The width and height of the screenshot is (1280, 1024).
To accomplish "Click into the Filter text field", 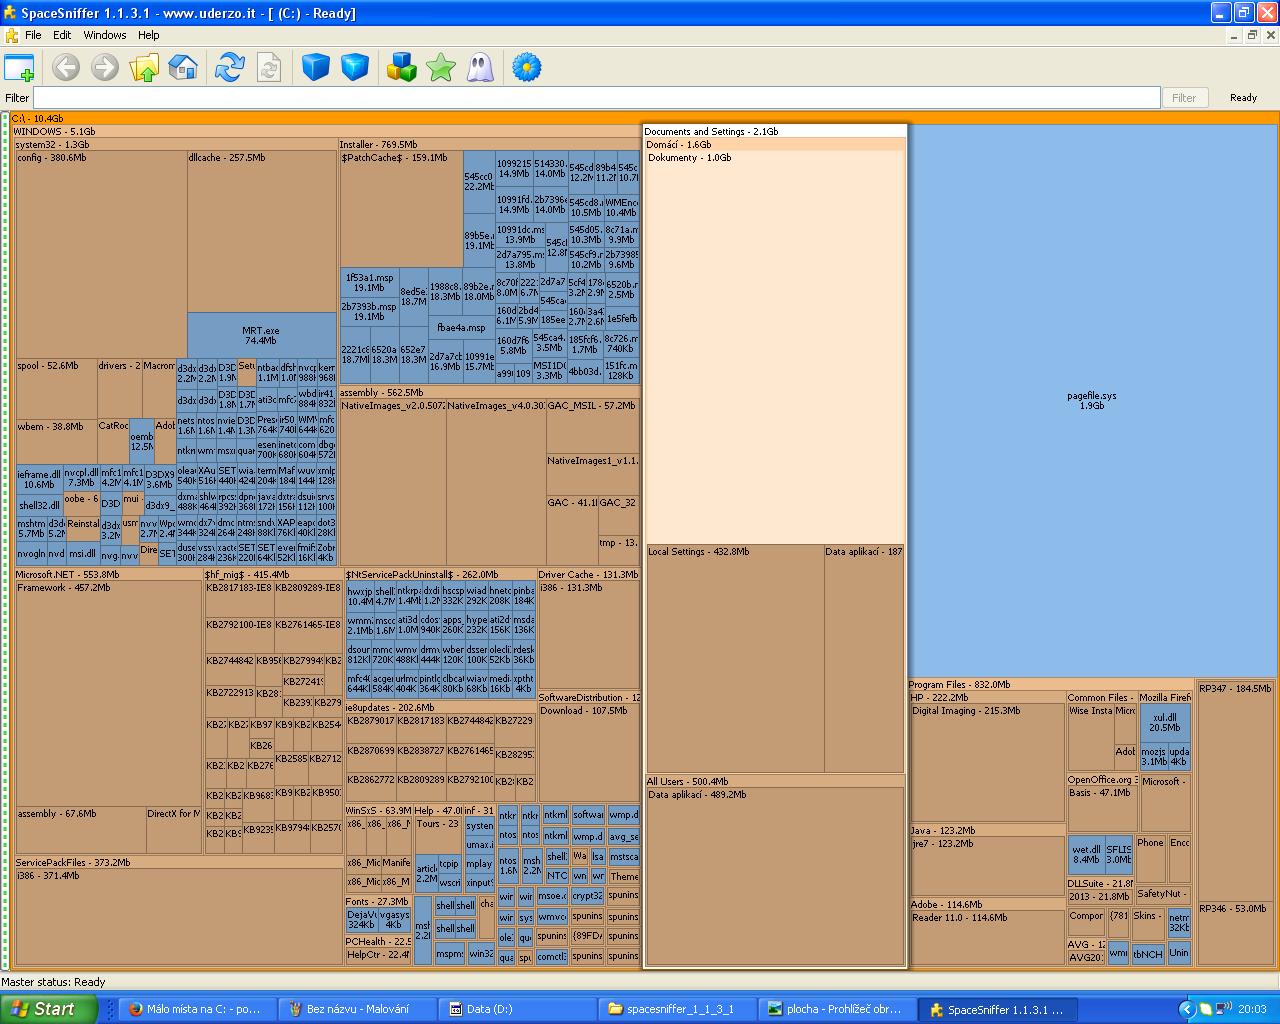I will [597, 98].
